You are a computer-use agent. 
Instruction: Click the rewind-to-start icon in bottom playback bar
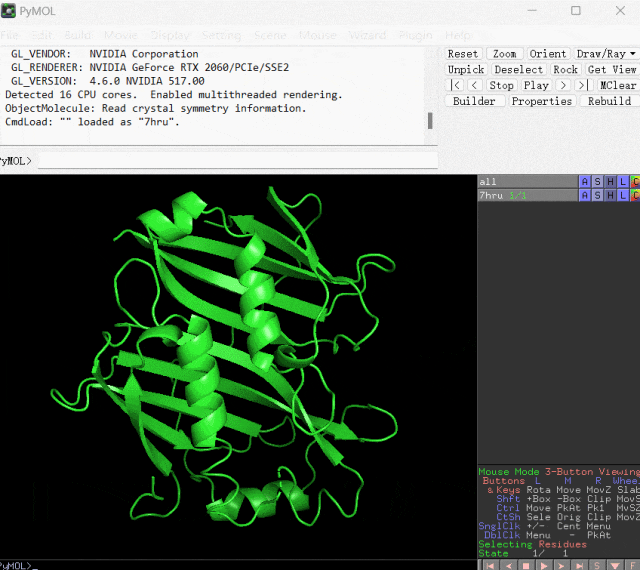[x=490, y=566]
